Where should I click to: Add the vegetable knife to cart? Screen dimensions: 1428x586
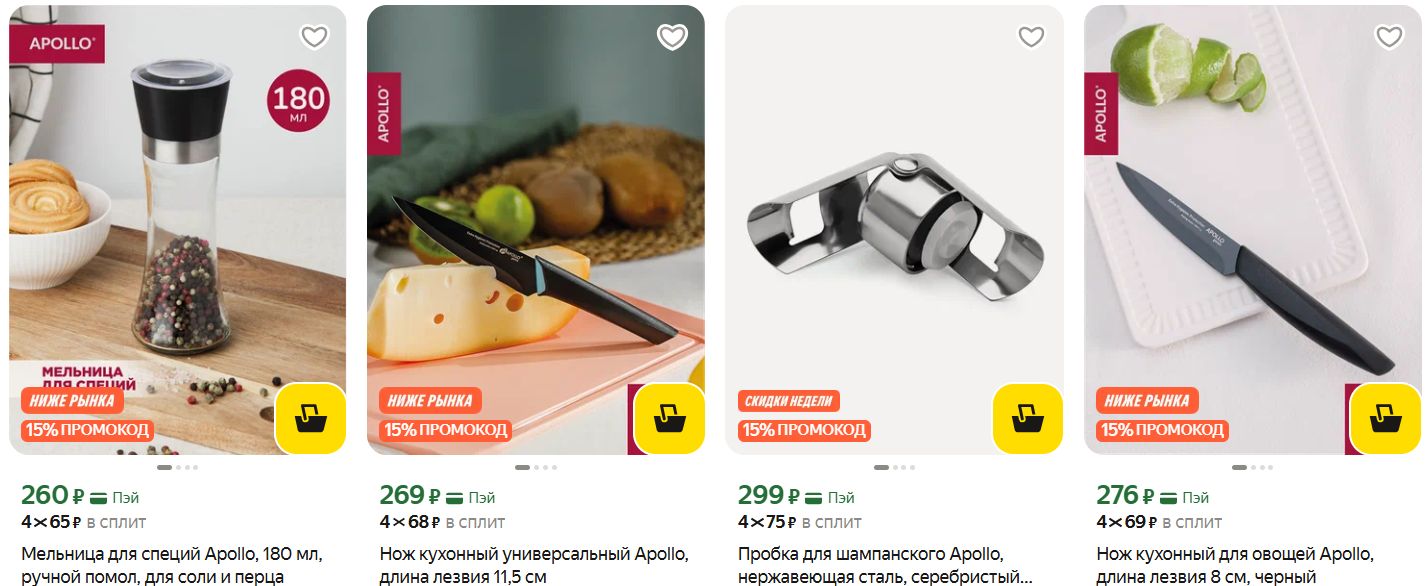[x=1385, y=418]
